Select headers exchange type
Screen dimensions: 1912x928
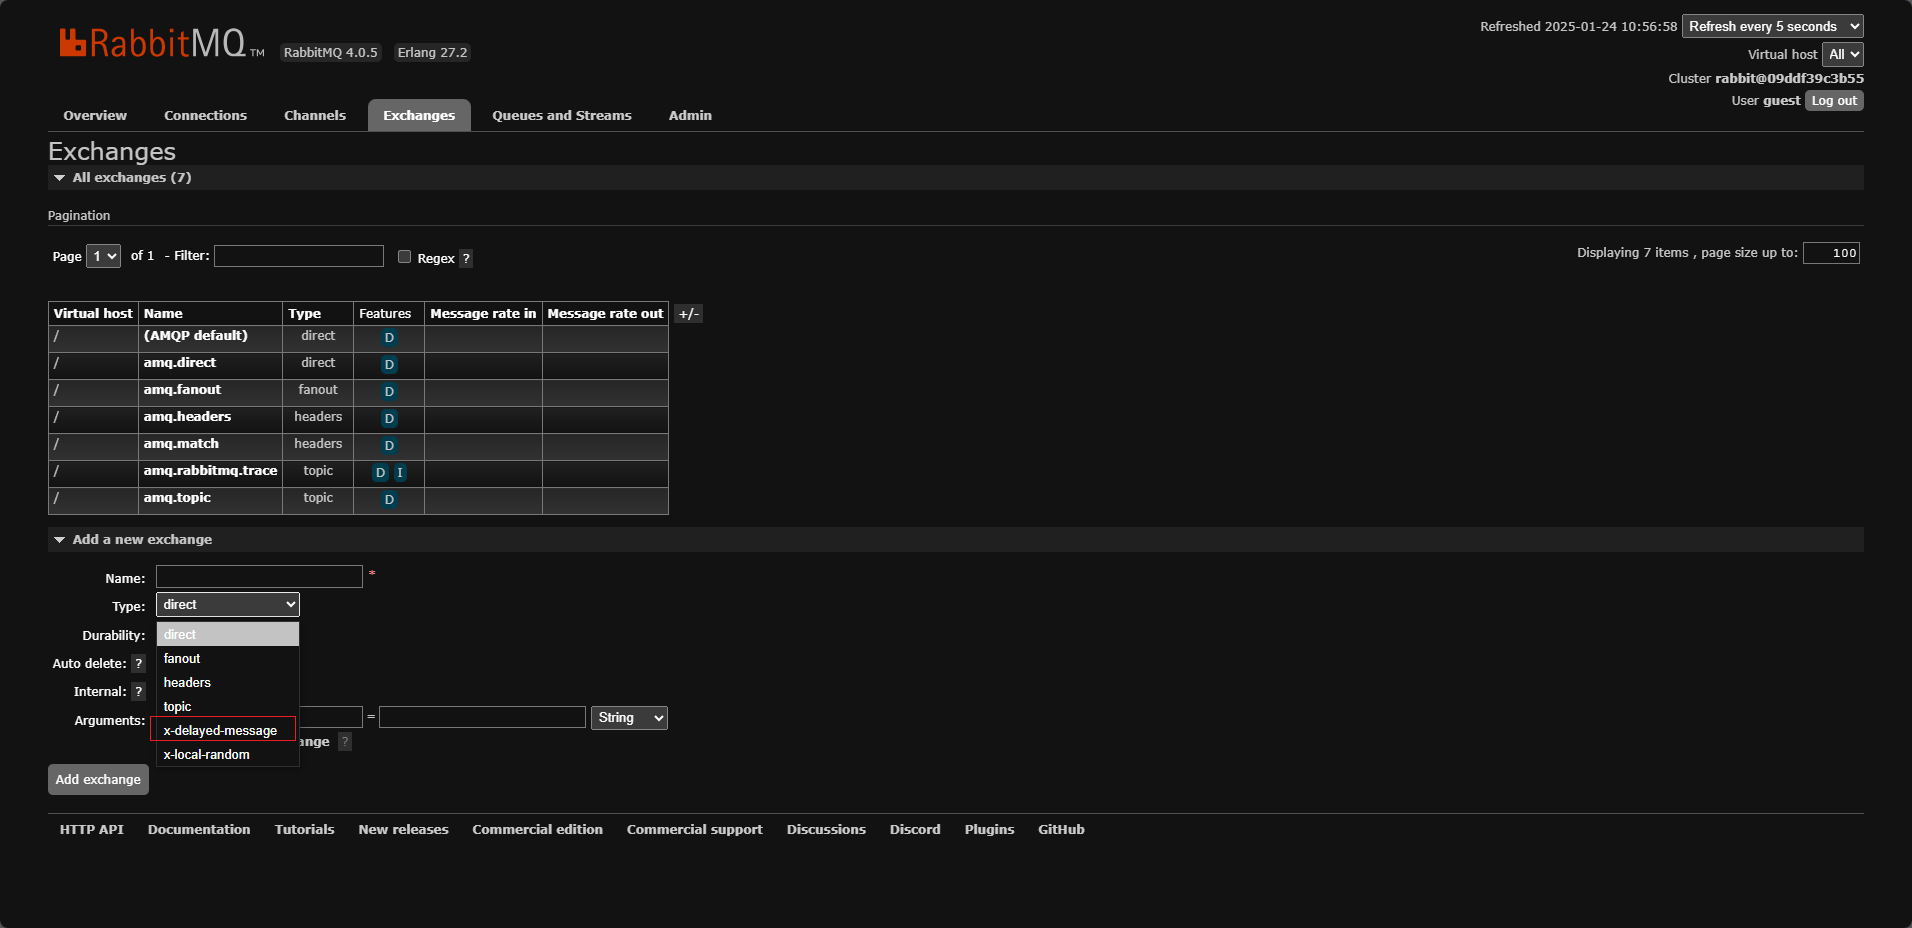pos(228,683)
